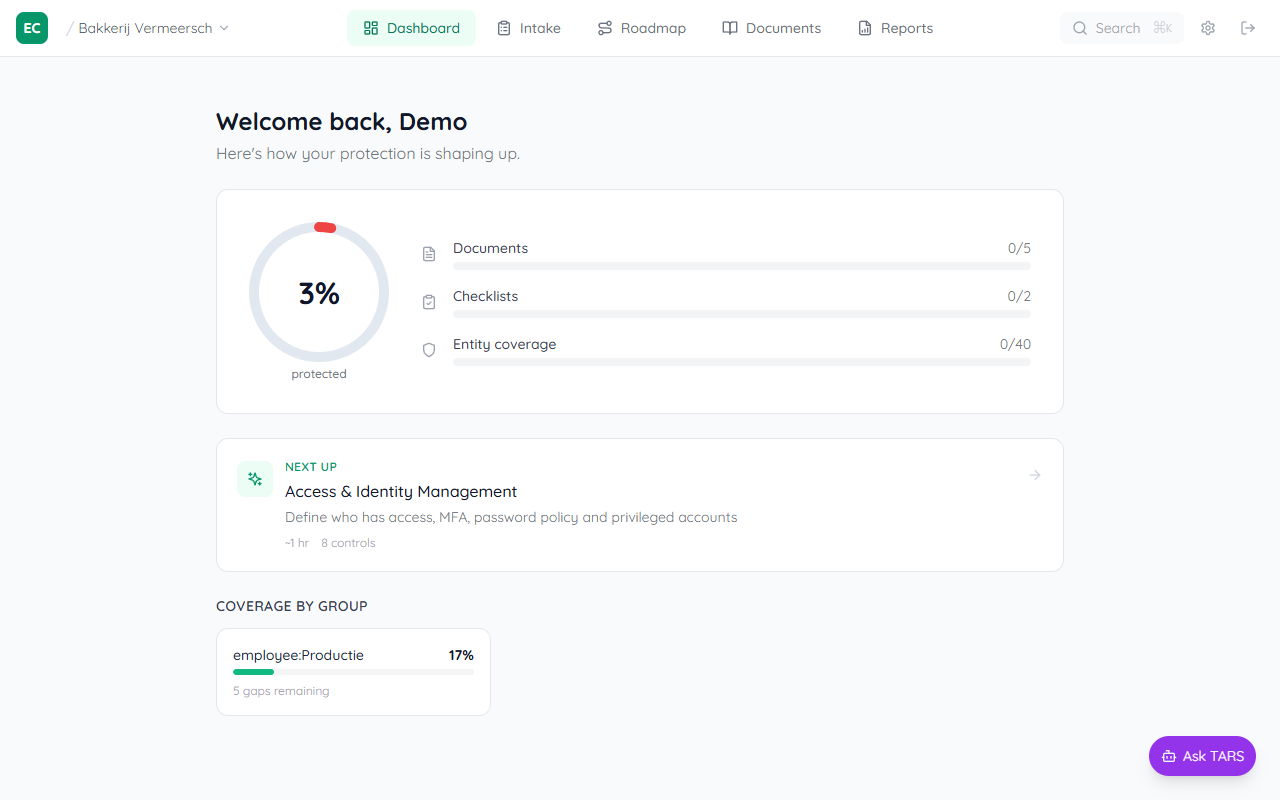The image size is (1280, 800).
Task: Click the sparkle icon on the Next Up card
Action: pos(255,479)
